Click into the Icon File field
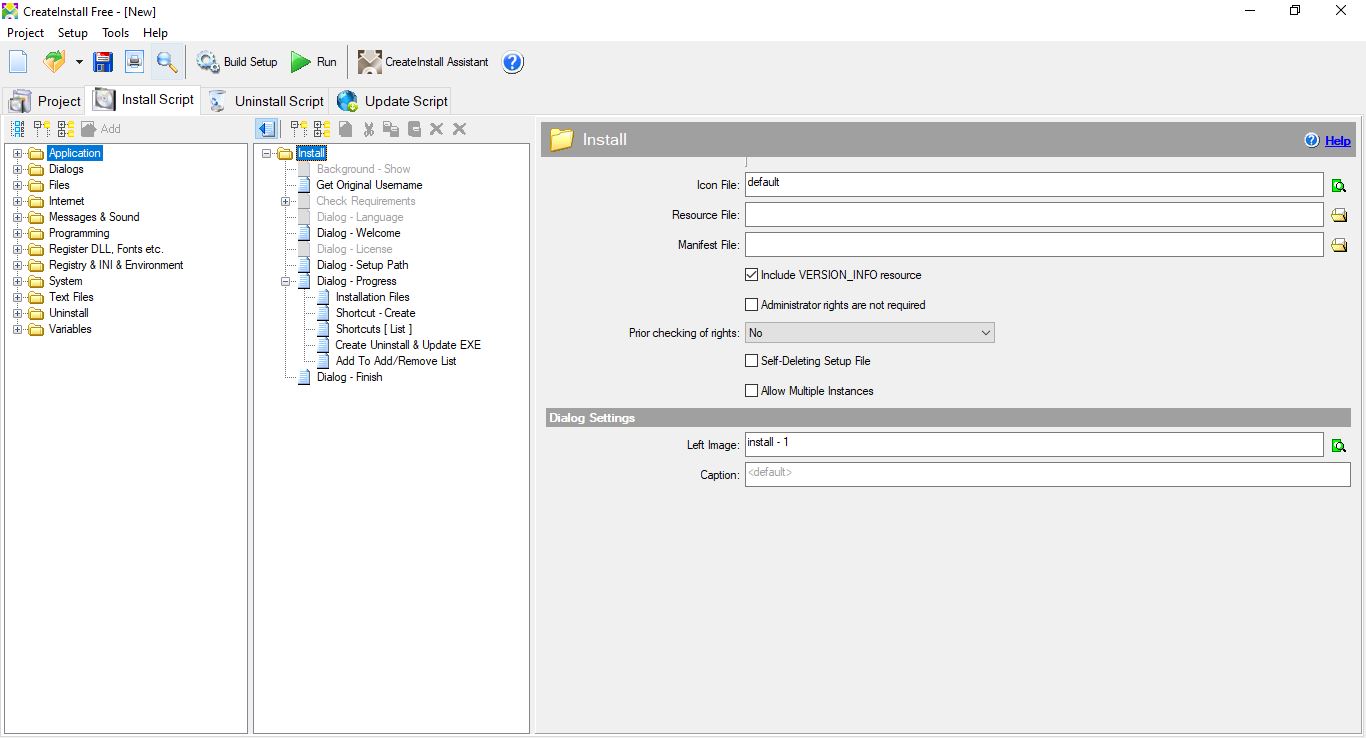 pos(1034,185)
